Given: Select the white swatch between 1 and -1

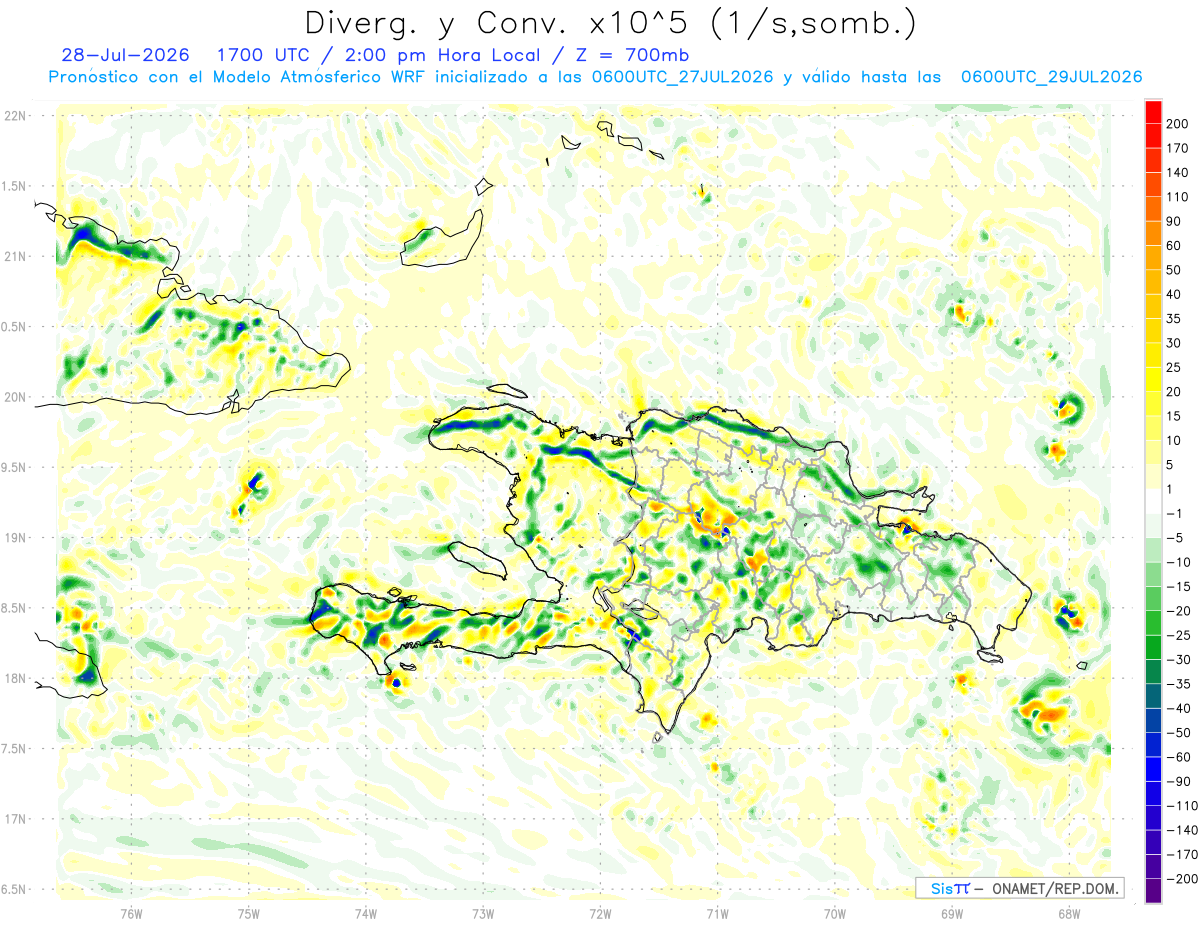Looking at the screenshot, I should pos(1154,501).
